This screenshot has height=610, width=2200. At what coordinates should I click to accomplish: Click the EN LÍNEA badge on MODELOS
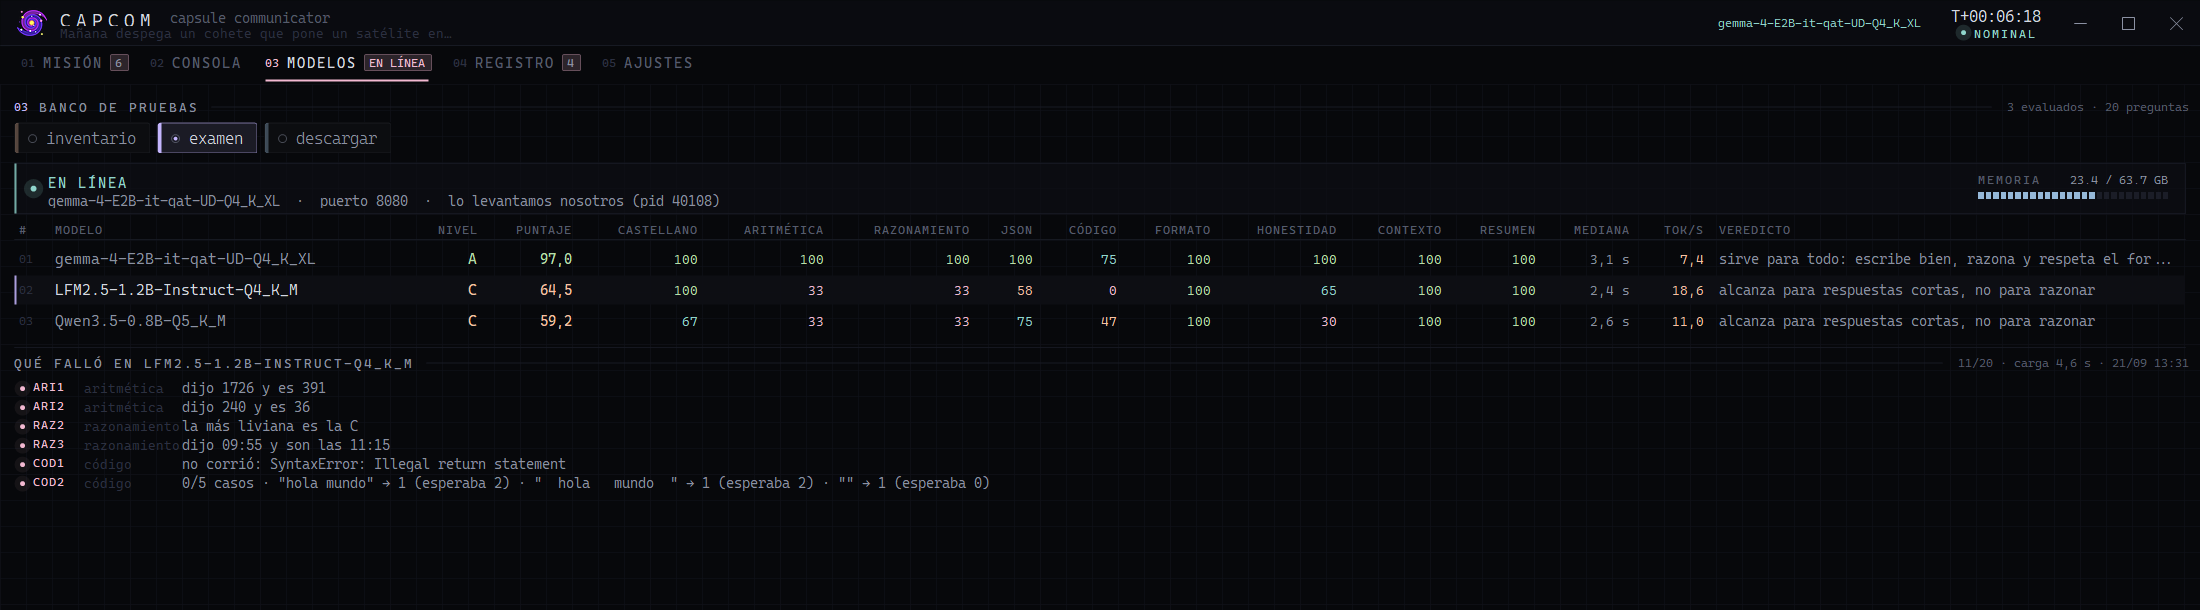coord(397,63)
